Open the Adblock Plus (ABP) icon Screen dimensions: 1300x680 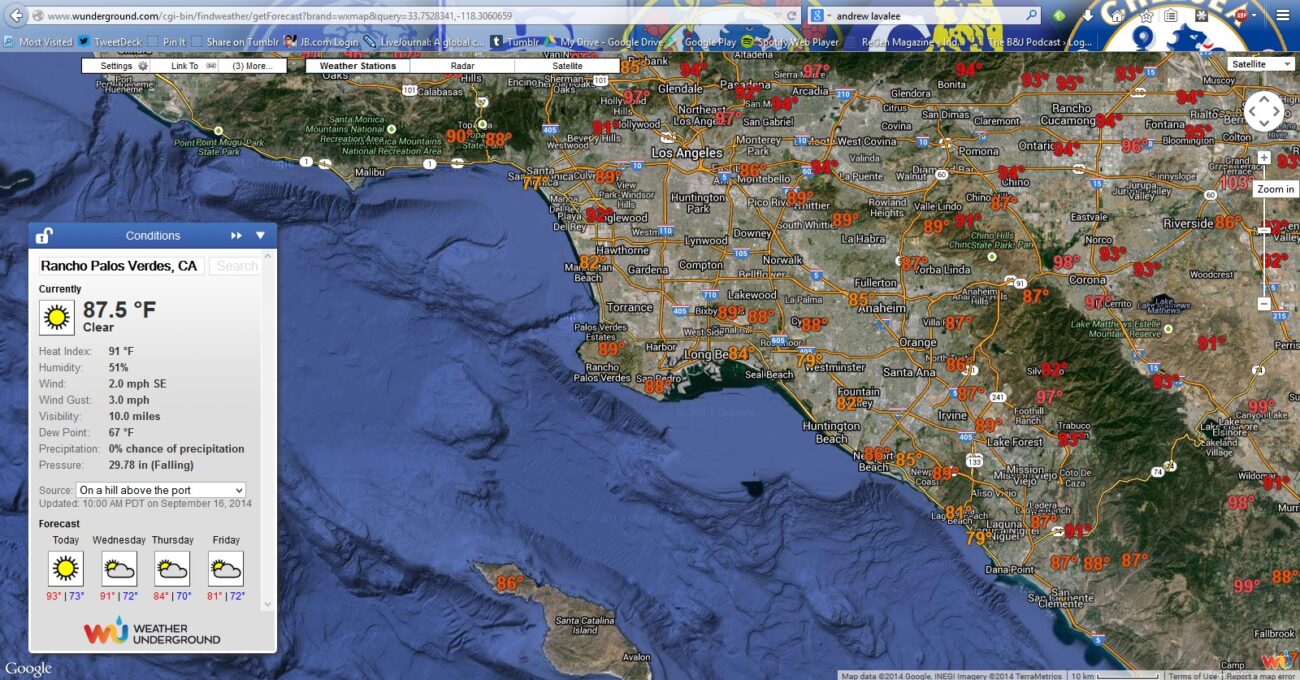coord(1241,16)
